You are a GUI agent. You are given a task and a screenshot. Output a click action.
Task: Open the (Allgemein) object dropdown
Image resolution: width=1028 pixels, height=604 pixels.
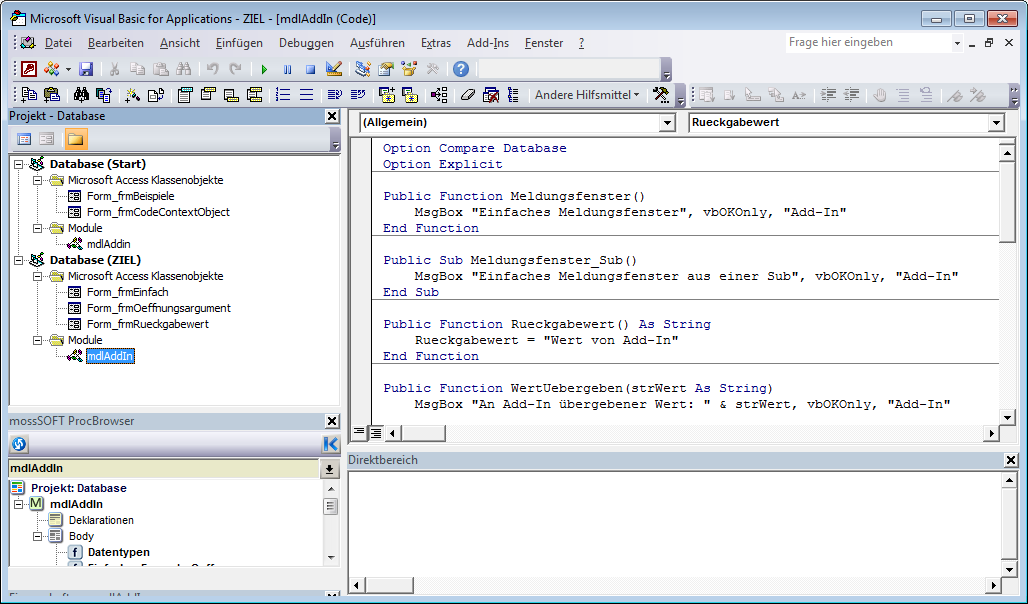pos(667,123)
